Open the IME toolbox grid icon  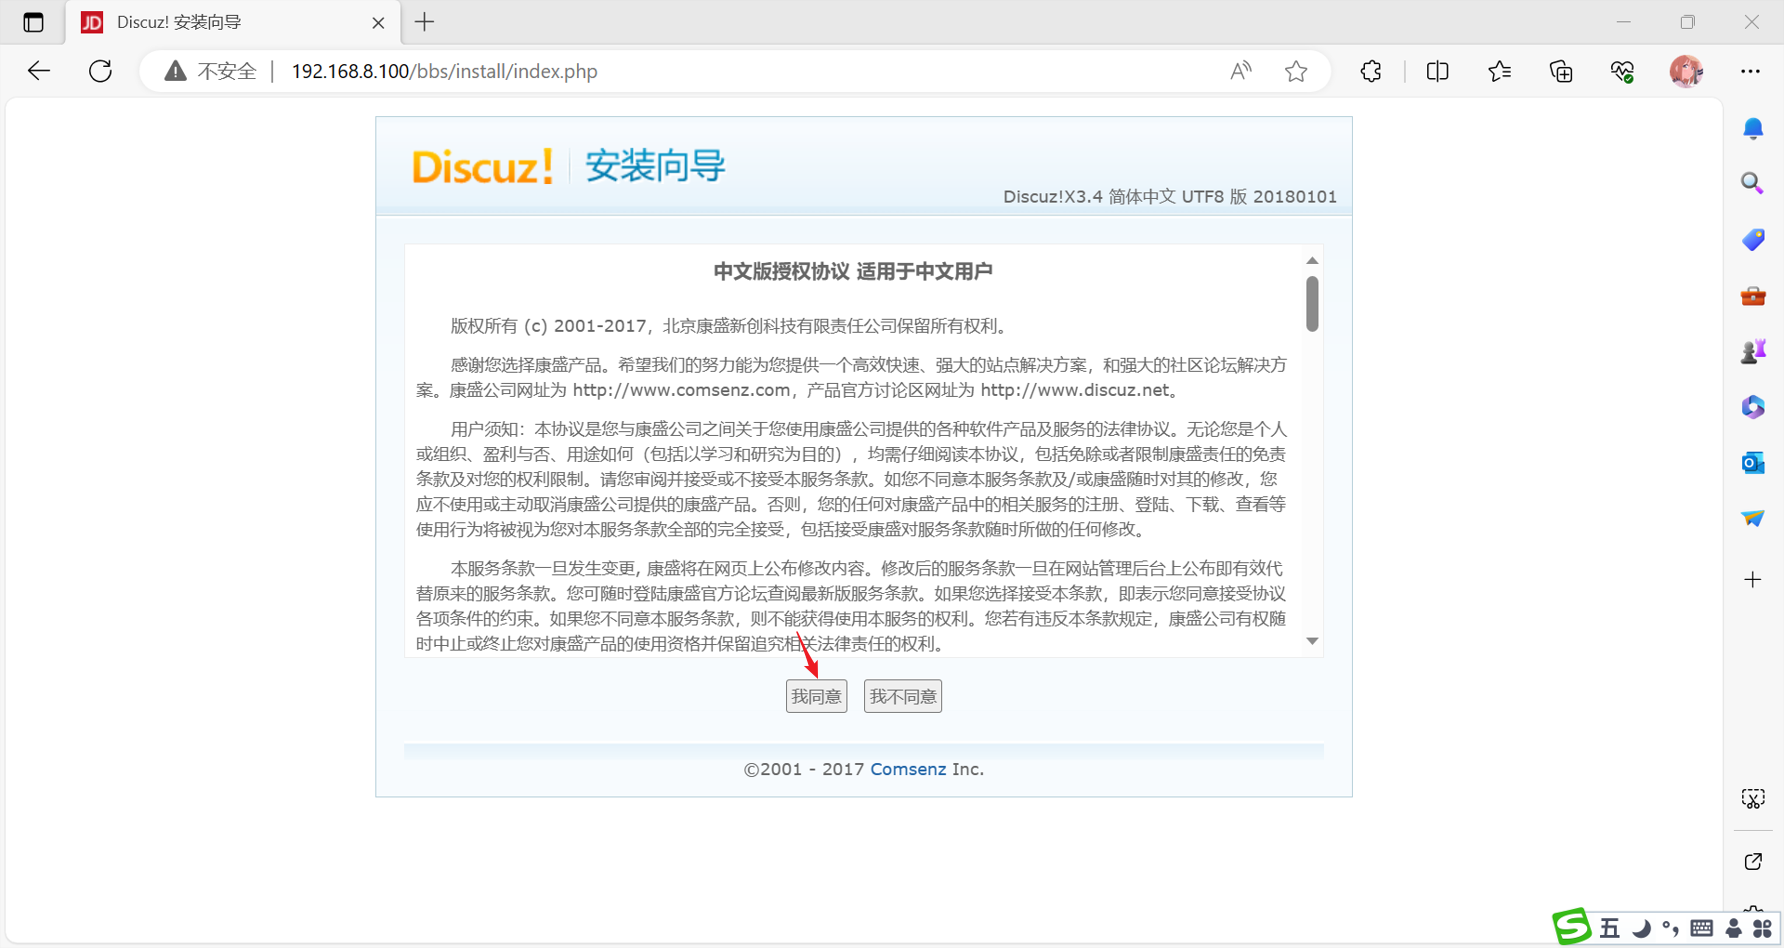[1762, 929]
